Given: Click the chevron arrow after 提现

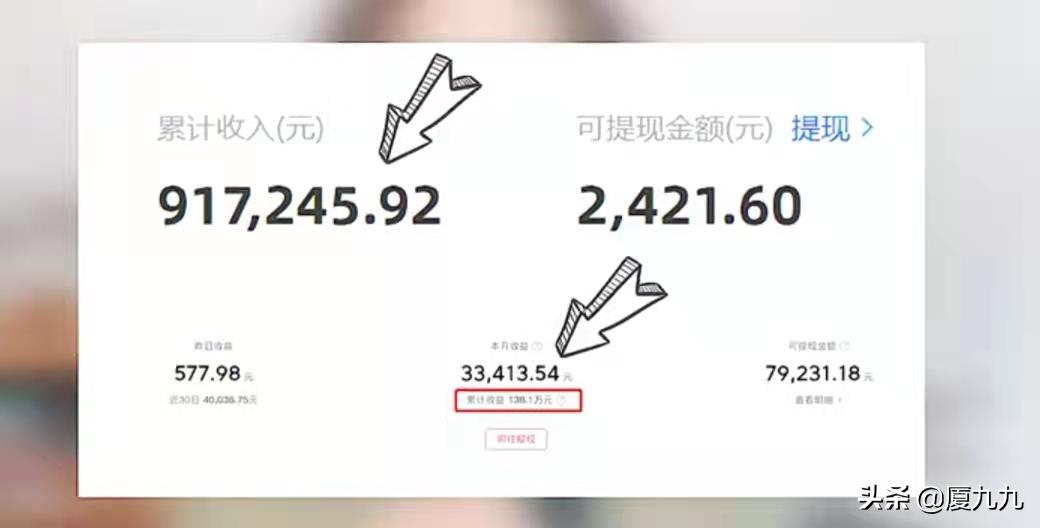Looking at the screenshot, I should pyautogui.click(x=866, y=128).
